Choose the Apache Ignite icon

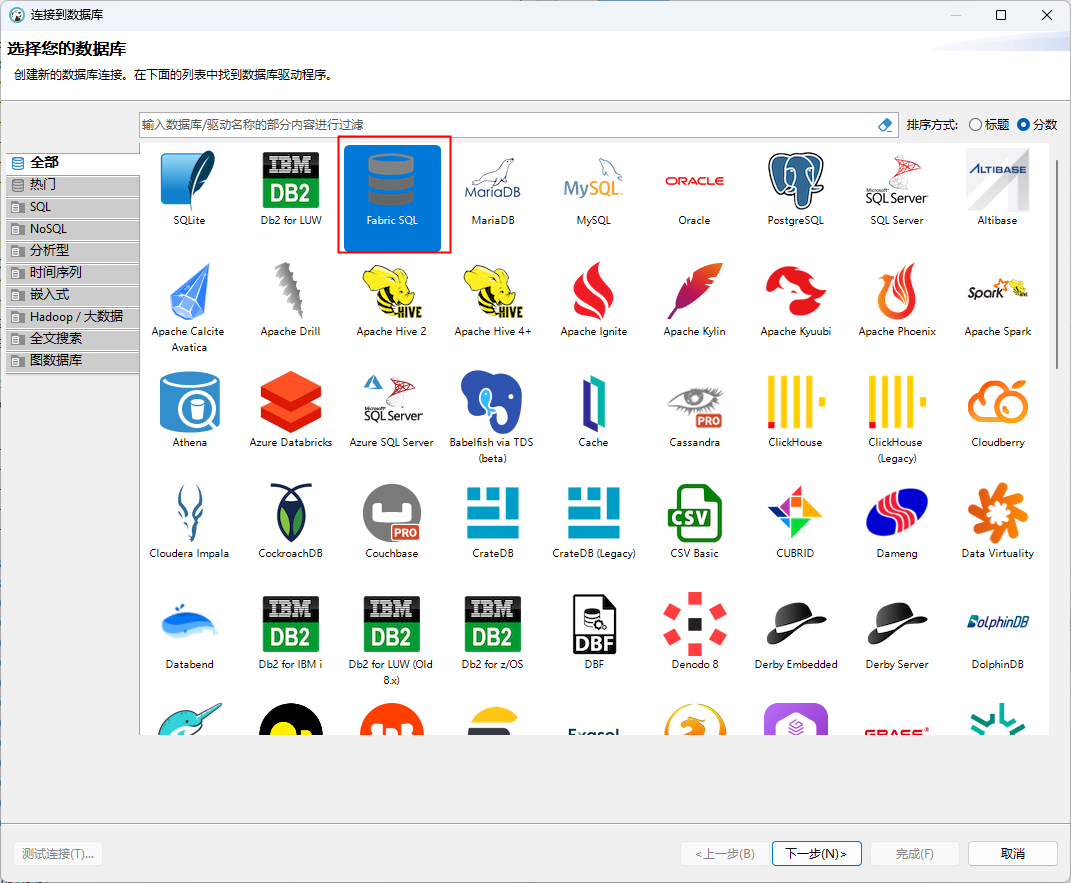593,292
